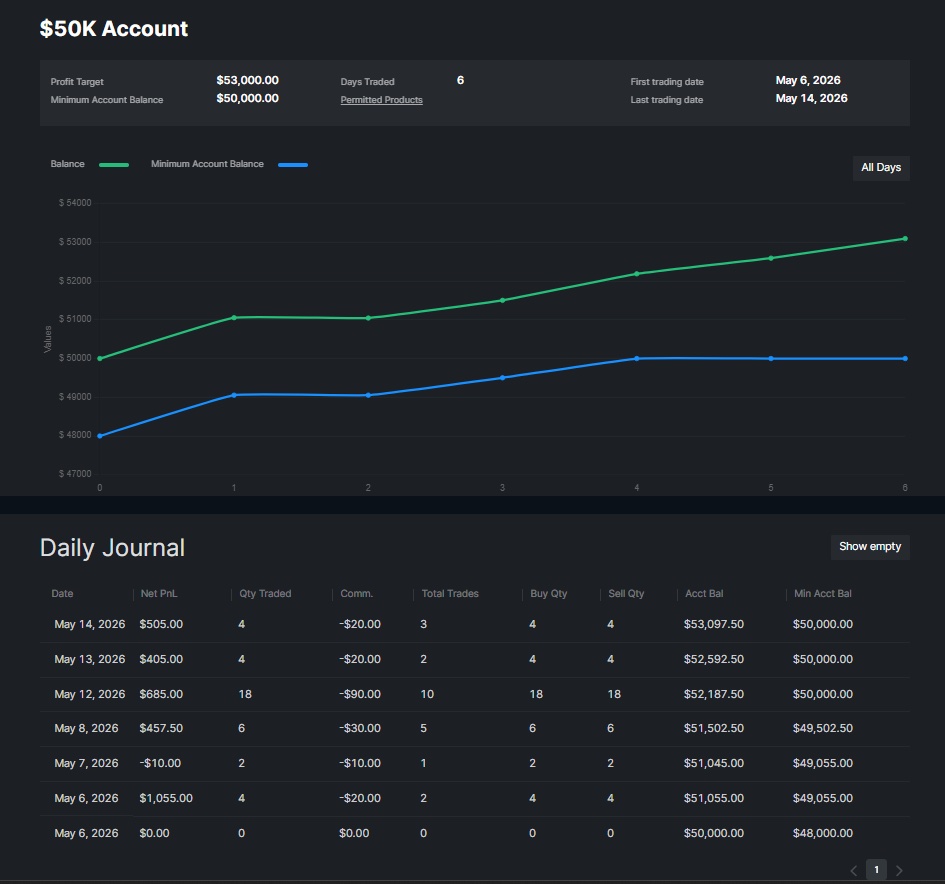Click the $53,097.50 account balance cell
The height and width of the screenshot is (884, 945).
pos(714,624)
